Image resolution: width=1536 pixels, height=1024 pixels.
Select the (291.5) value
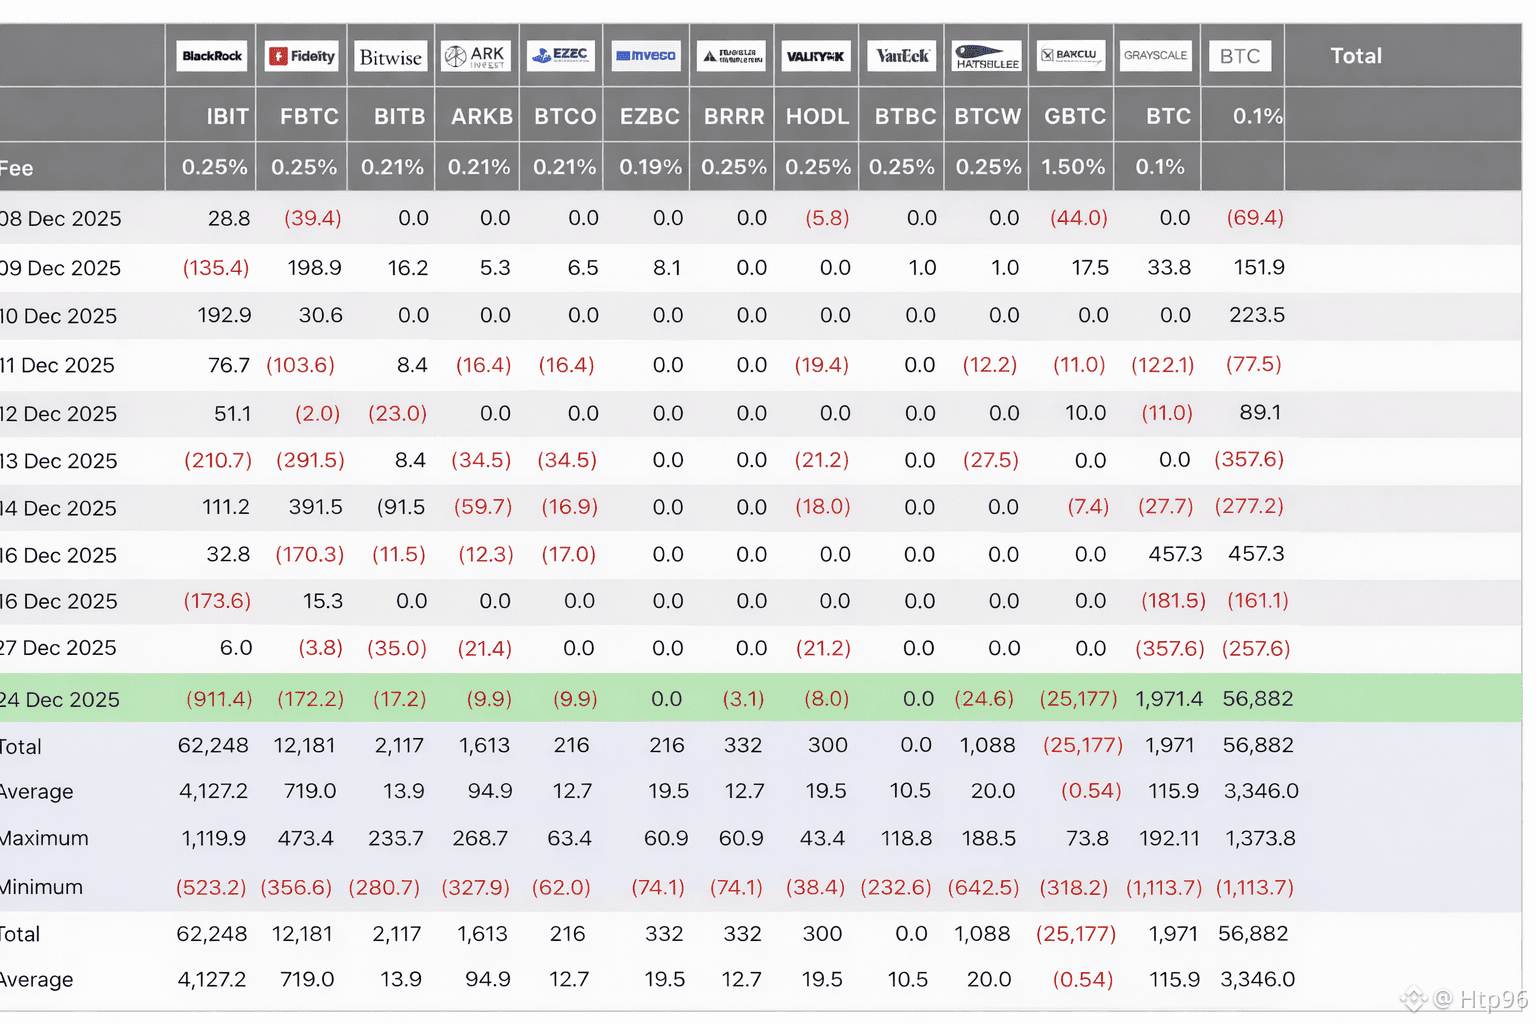310,461
